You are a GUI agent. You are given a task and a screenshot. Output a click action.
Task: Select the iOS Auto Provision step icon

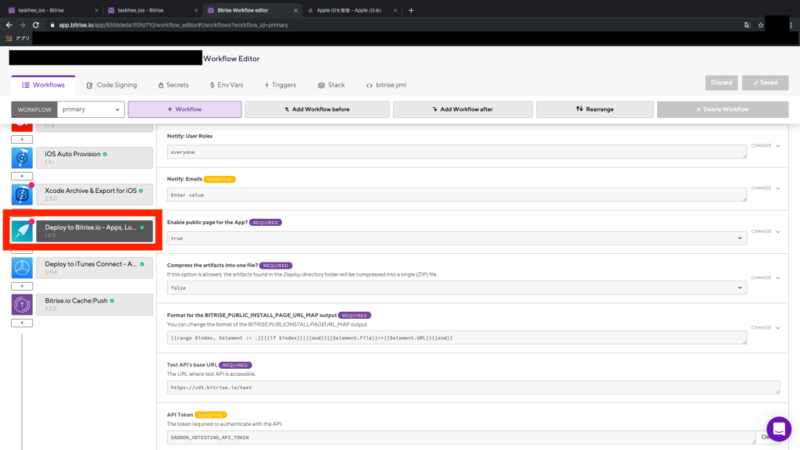coord(22,158)
